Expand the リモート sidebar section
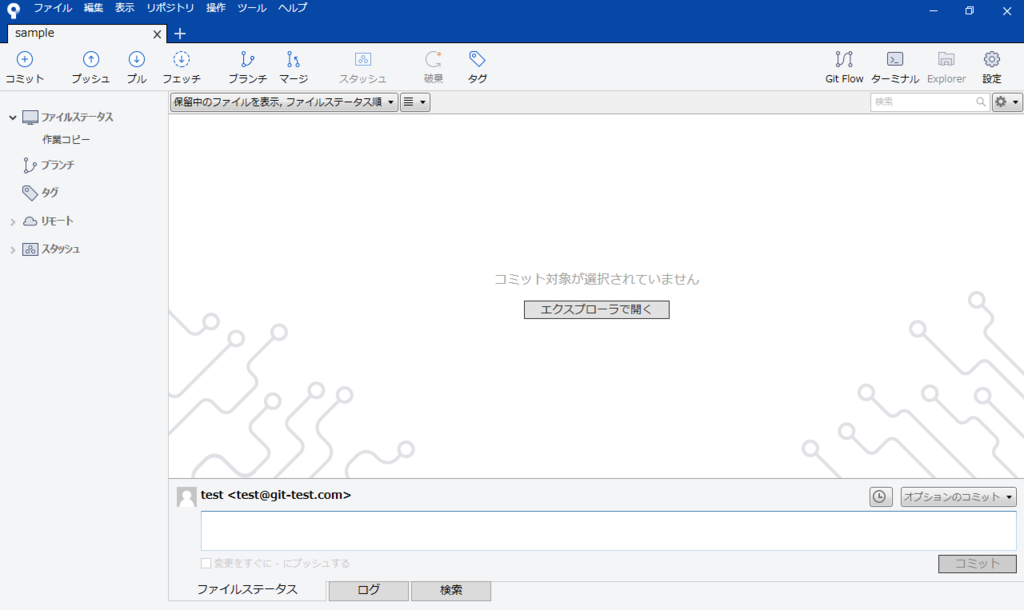Viewport: 1024px width, 610px height. click(x=14, y=221)
